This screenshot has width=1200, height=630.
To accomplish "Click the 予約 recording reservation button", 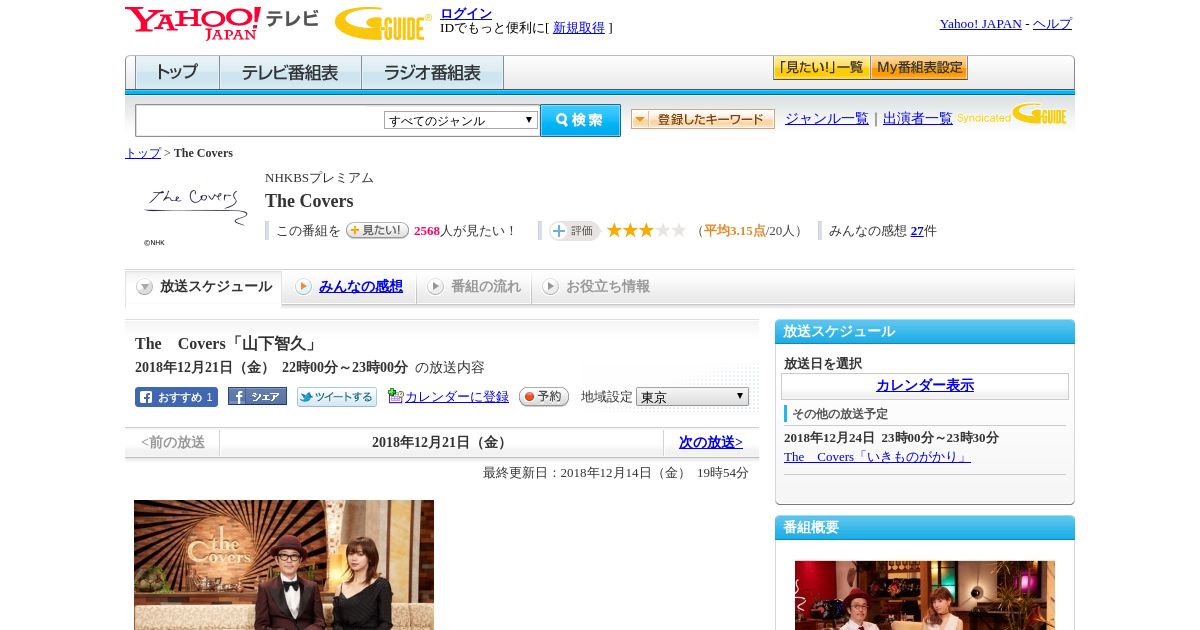I will [544, 397].
